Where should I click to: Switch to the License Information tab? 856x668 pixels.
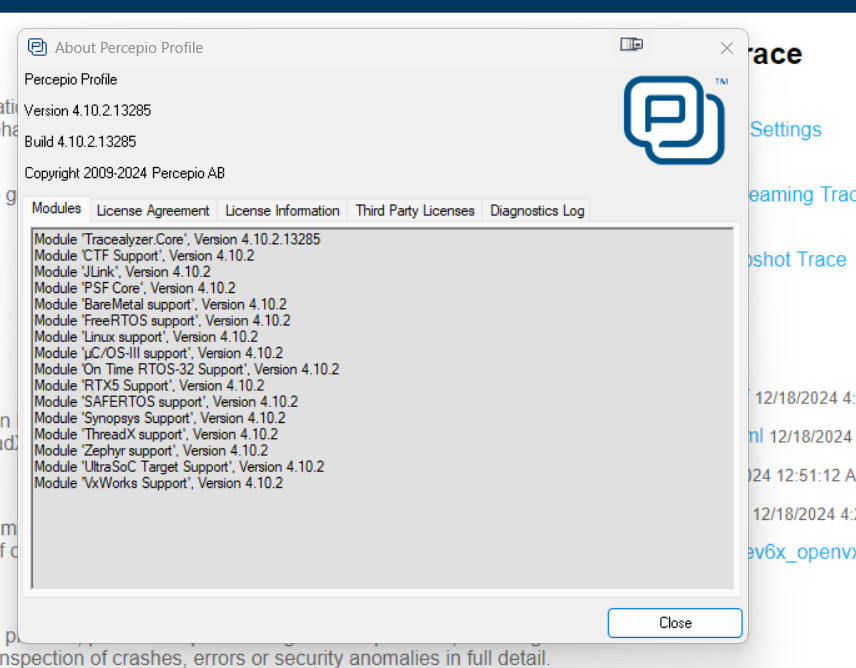(x=282, y=211)
